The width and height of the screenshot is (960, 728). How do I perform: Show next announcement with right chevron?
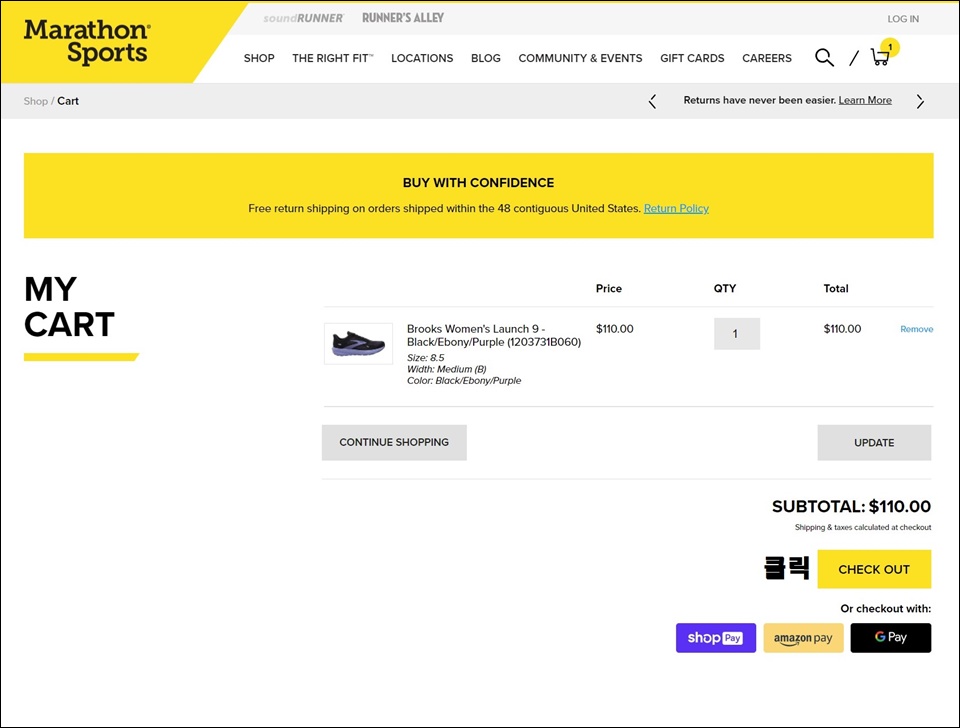920,102
